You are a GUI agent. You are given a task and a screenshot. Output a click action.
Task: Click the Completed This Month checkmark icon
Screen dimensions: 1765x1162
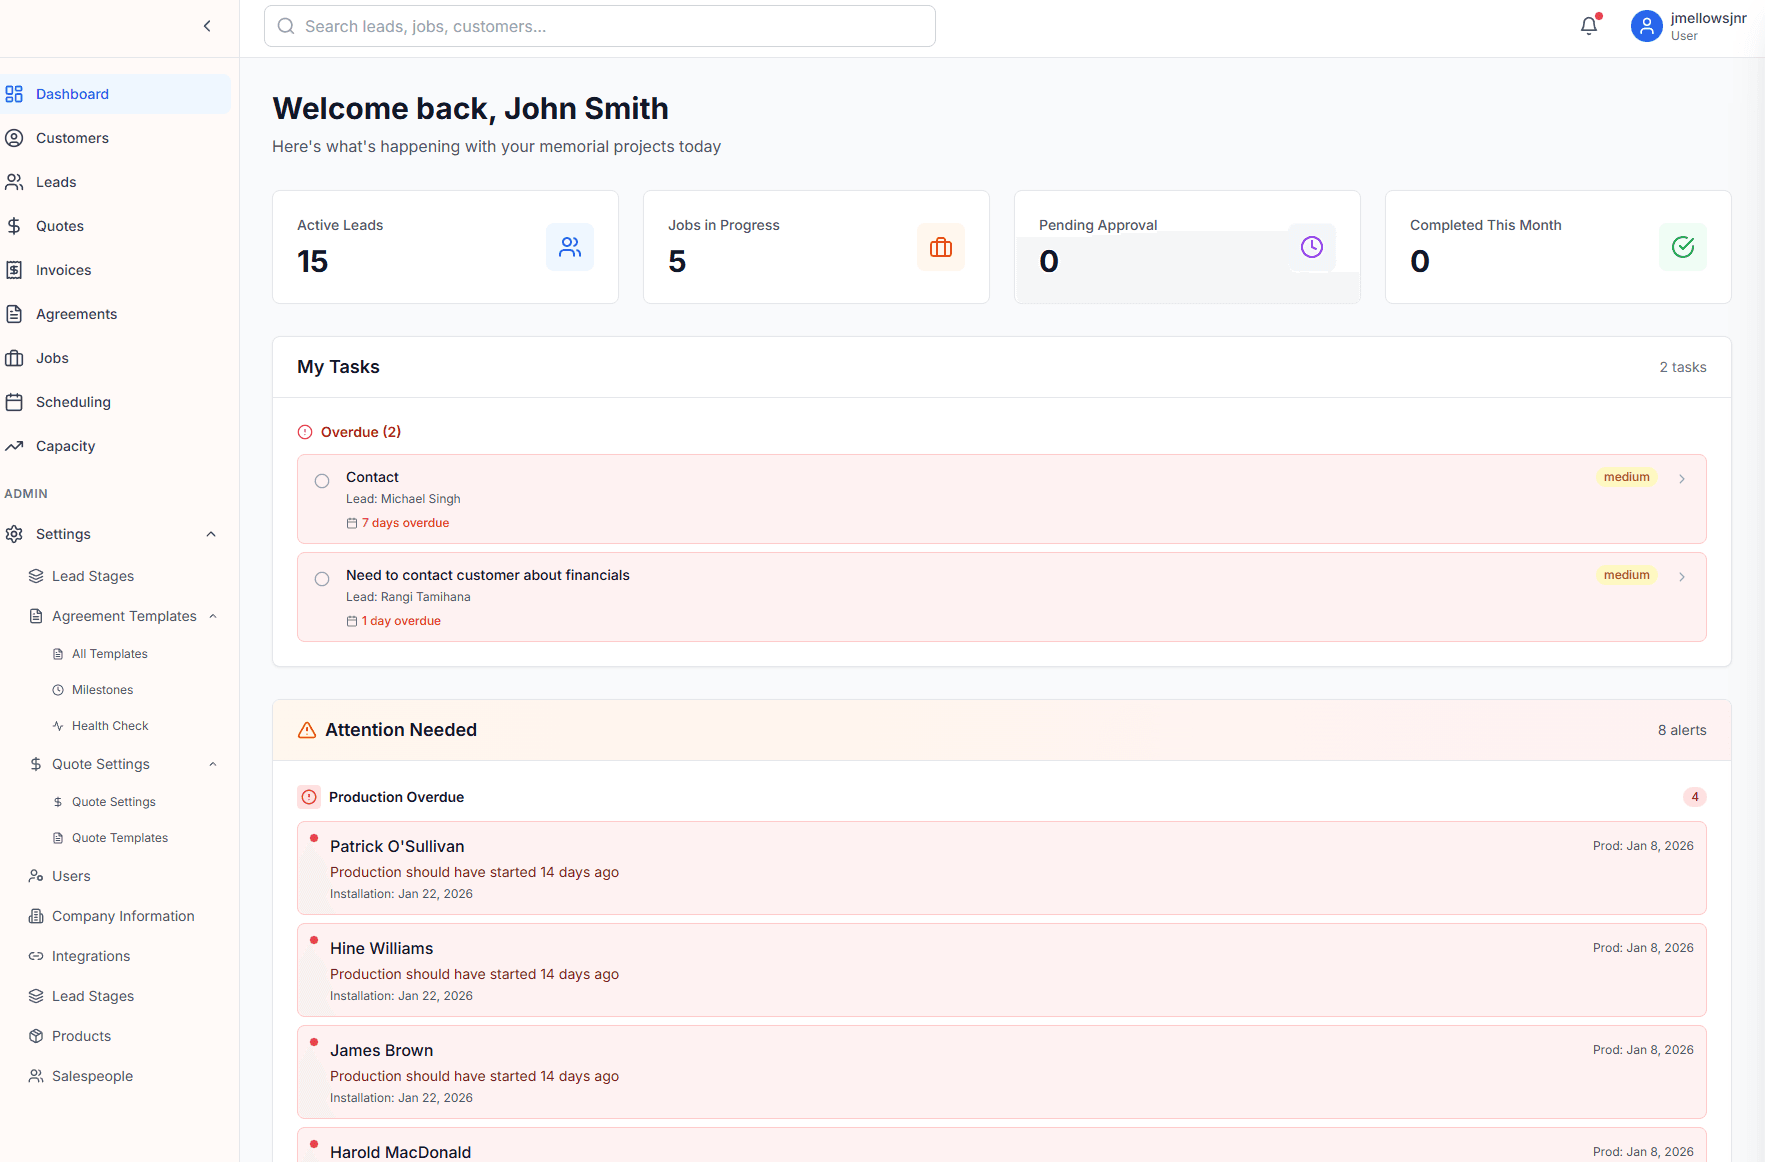point(1683,247)
